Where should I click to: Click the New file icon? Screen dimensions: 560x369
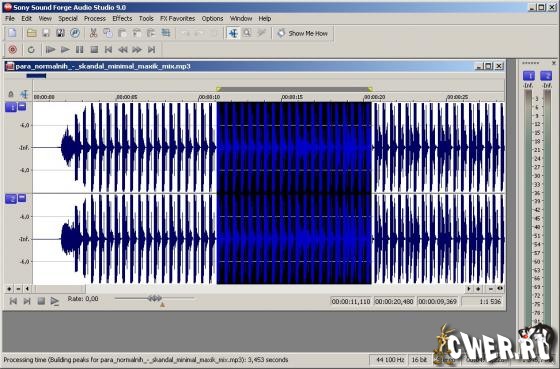pos(12,33)
